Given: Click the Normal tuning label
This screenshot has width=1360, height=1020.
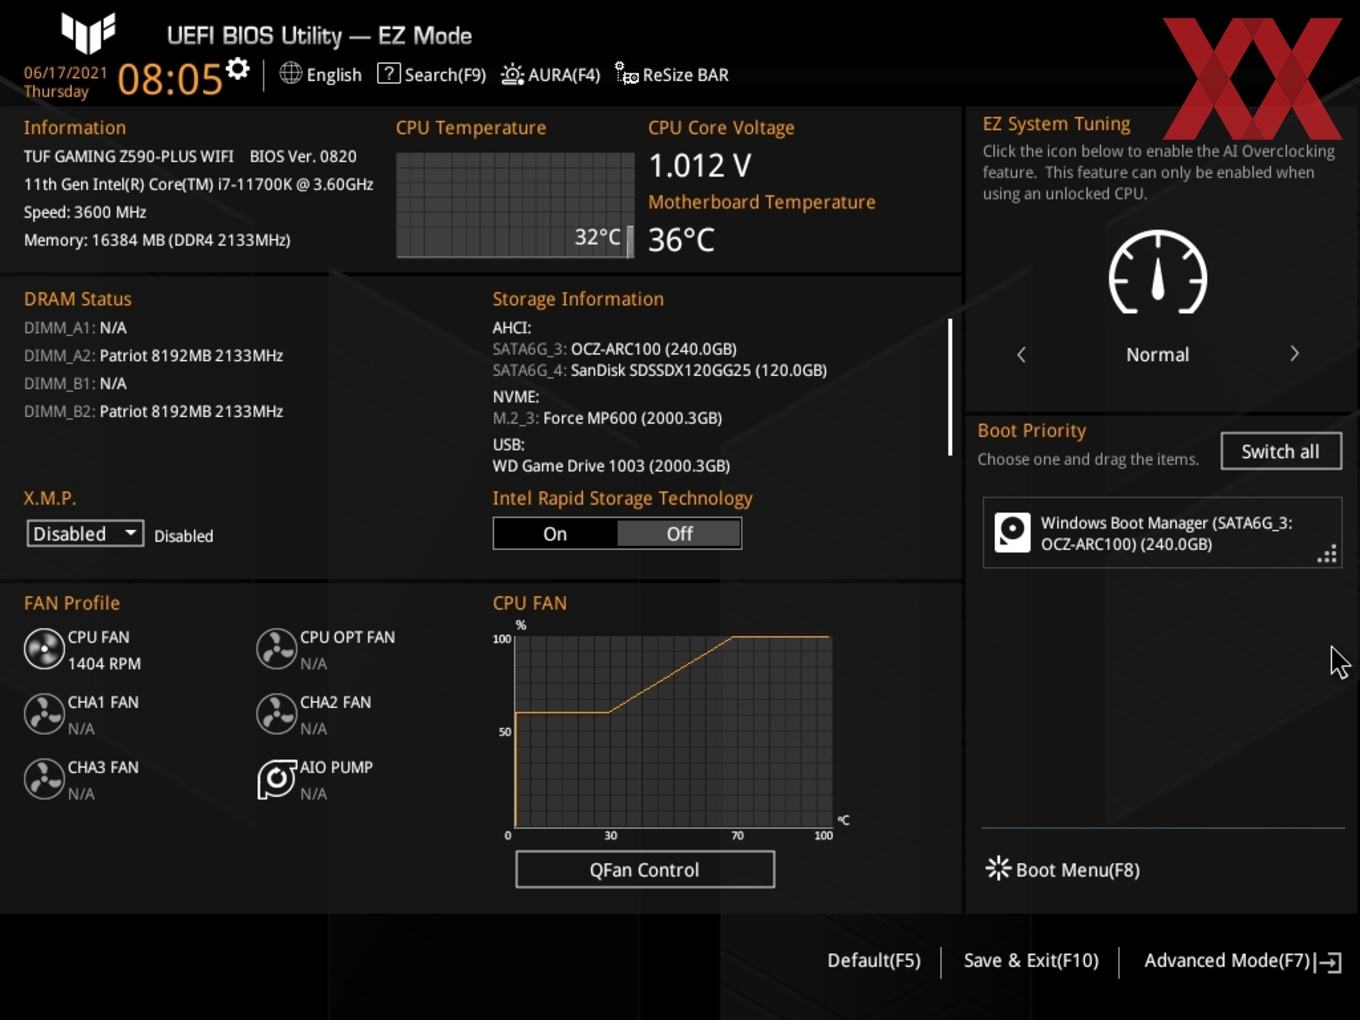Looking at the screenshot, I should click(x=1157, y=355).
